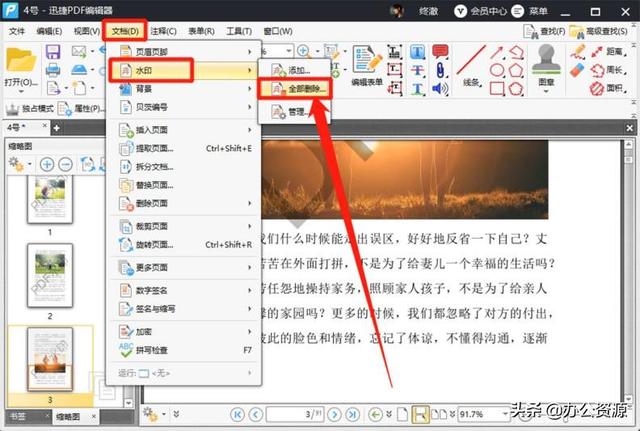Choose 拆分文档 split document entry

click(x=184, y=167)
